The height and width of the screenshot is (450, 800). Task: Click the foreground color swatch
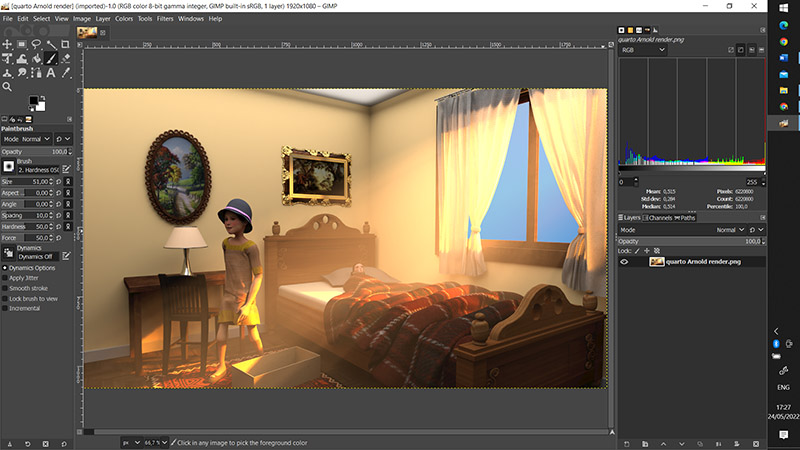[x=33, y=102]
